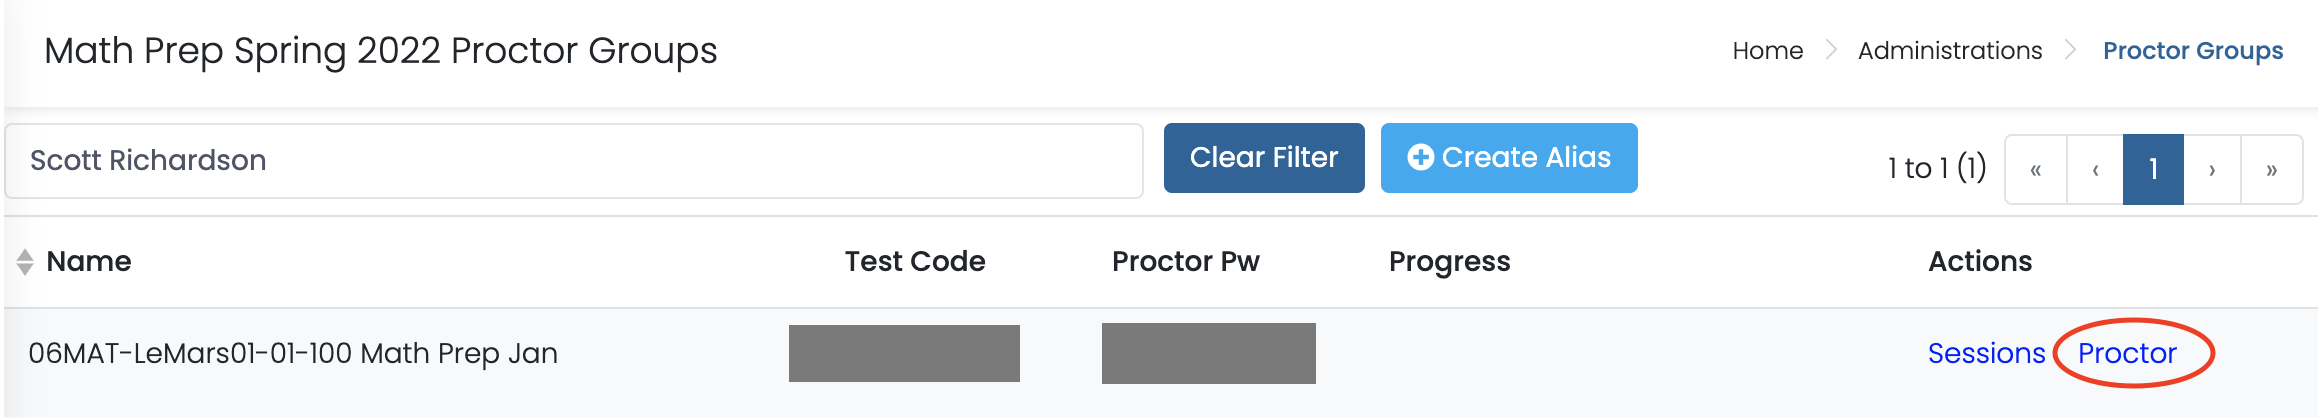Click the Create Alias button
This screenshot has height=418, width=2318.
(x=1509, y=158)
